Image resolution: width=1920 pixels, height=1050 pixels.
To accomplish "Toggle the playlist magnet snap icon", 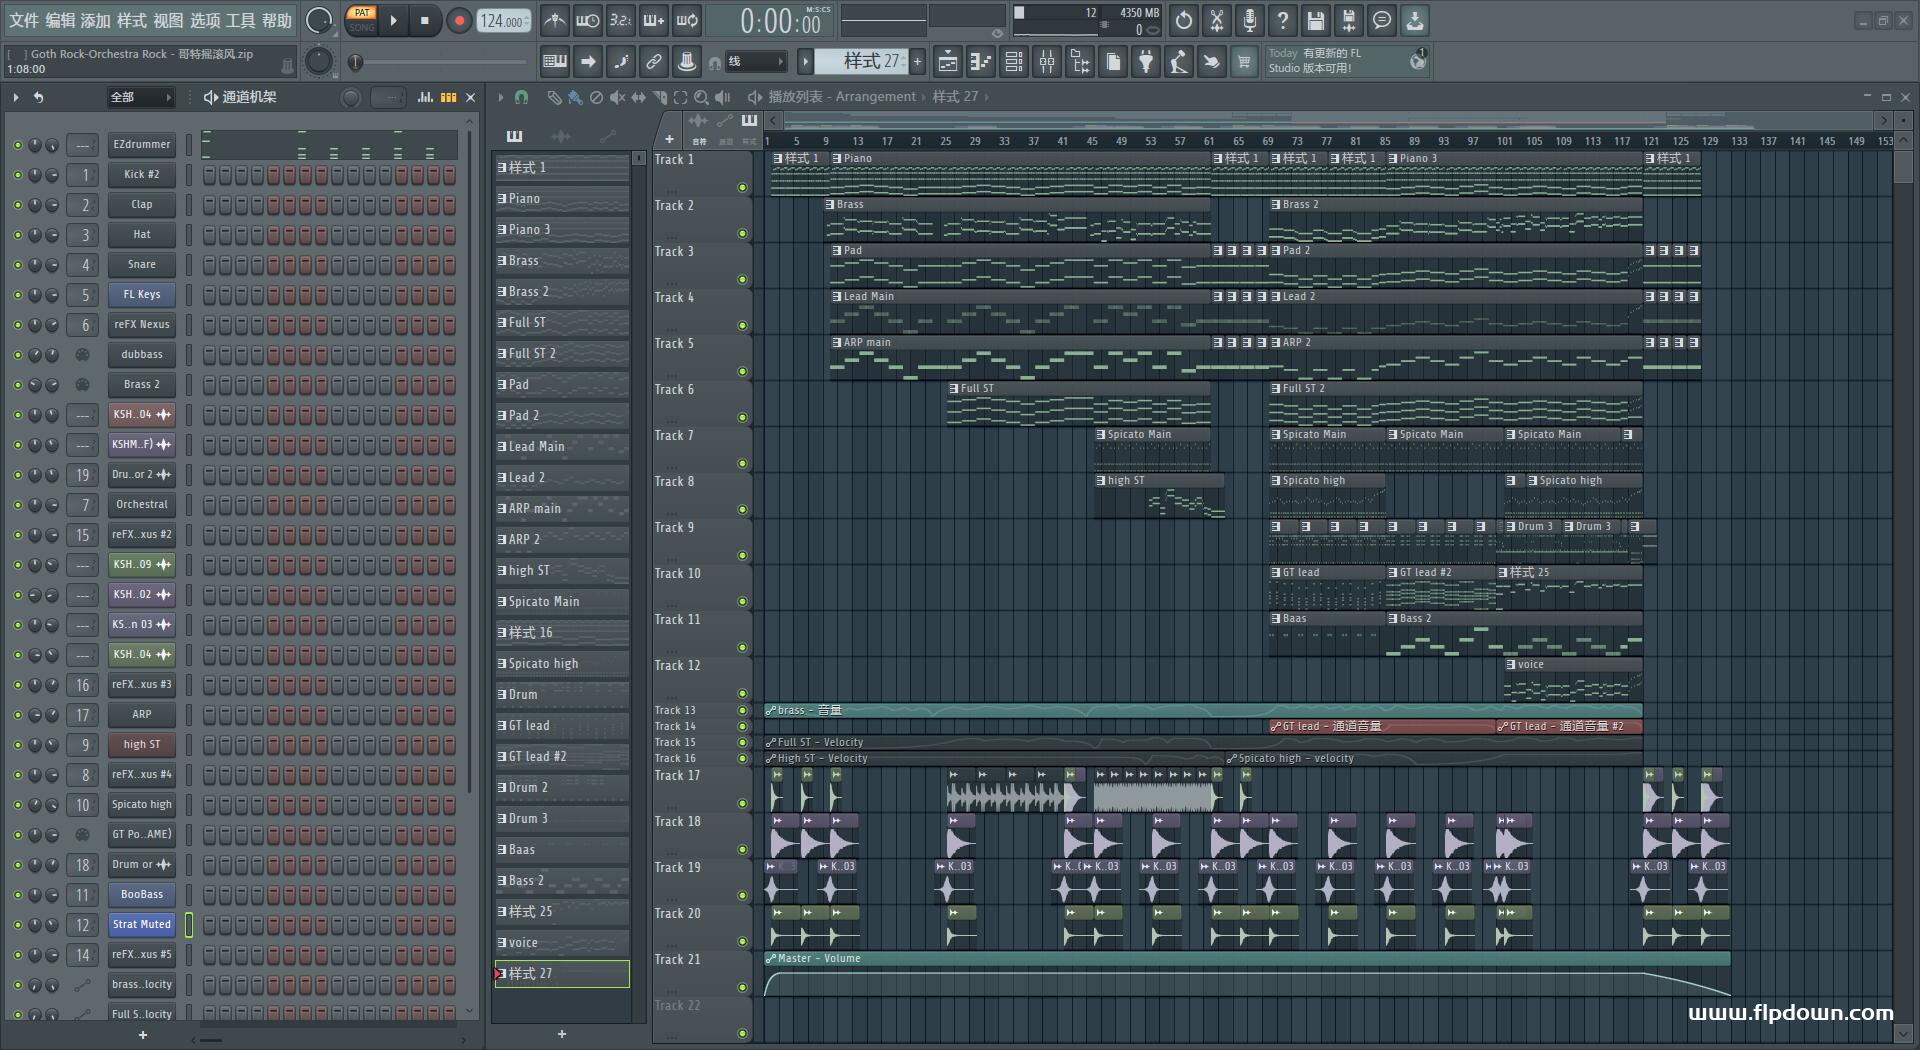I will click(521, 97).
